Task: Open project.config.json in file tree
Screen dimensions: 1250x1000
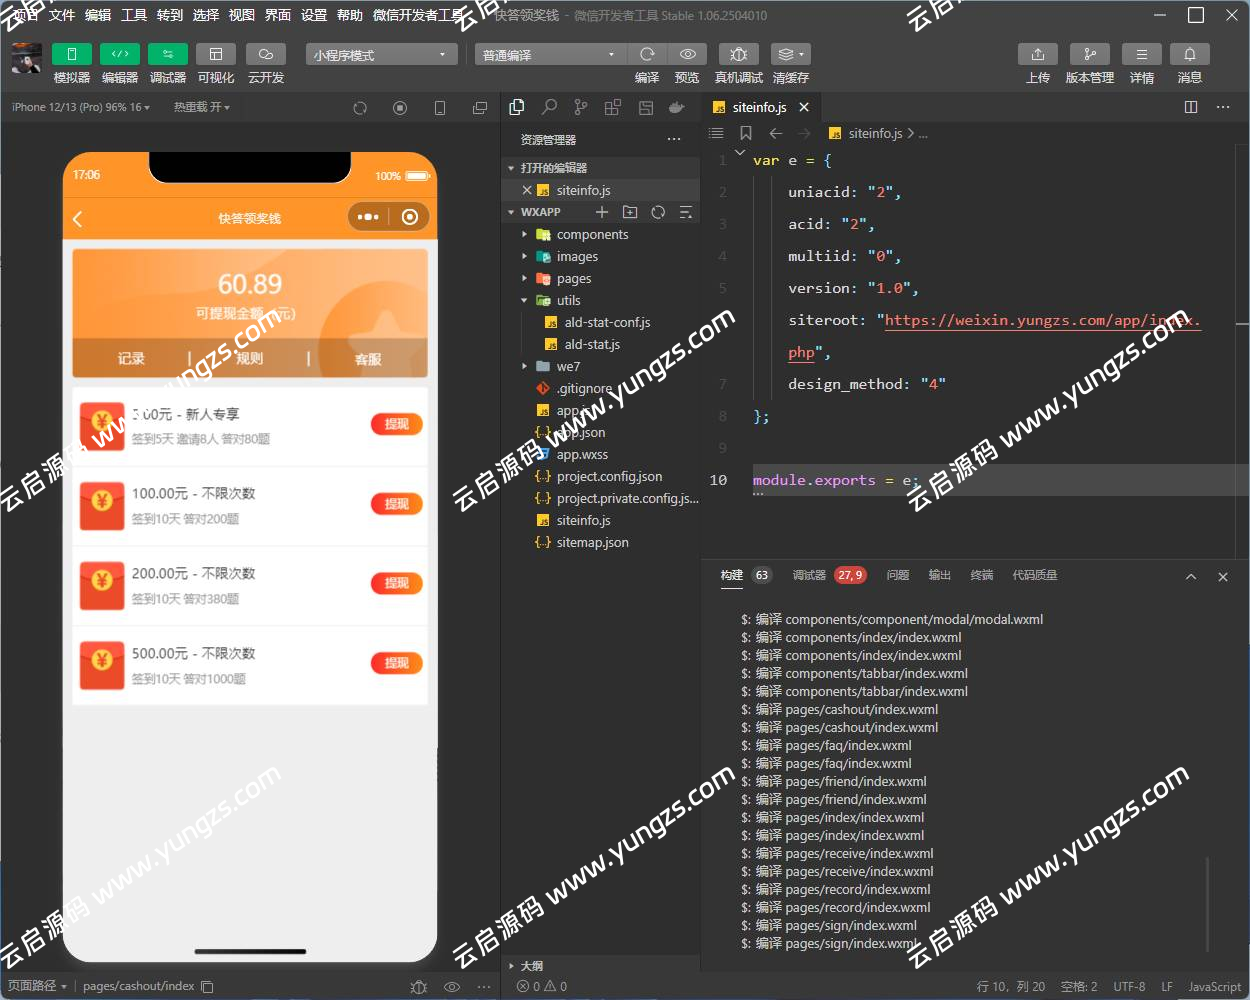Action: coord(609,476)
